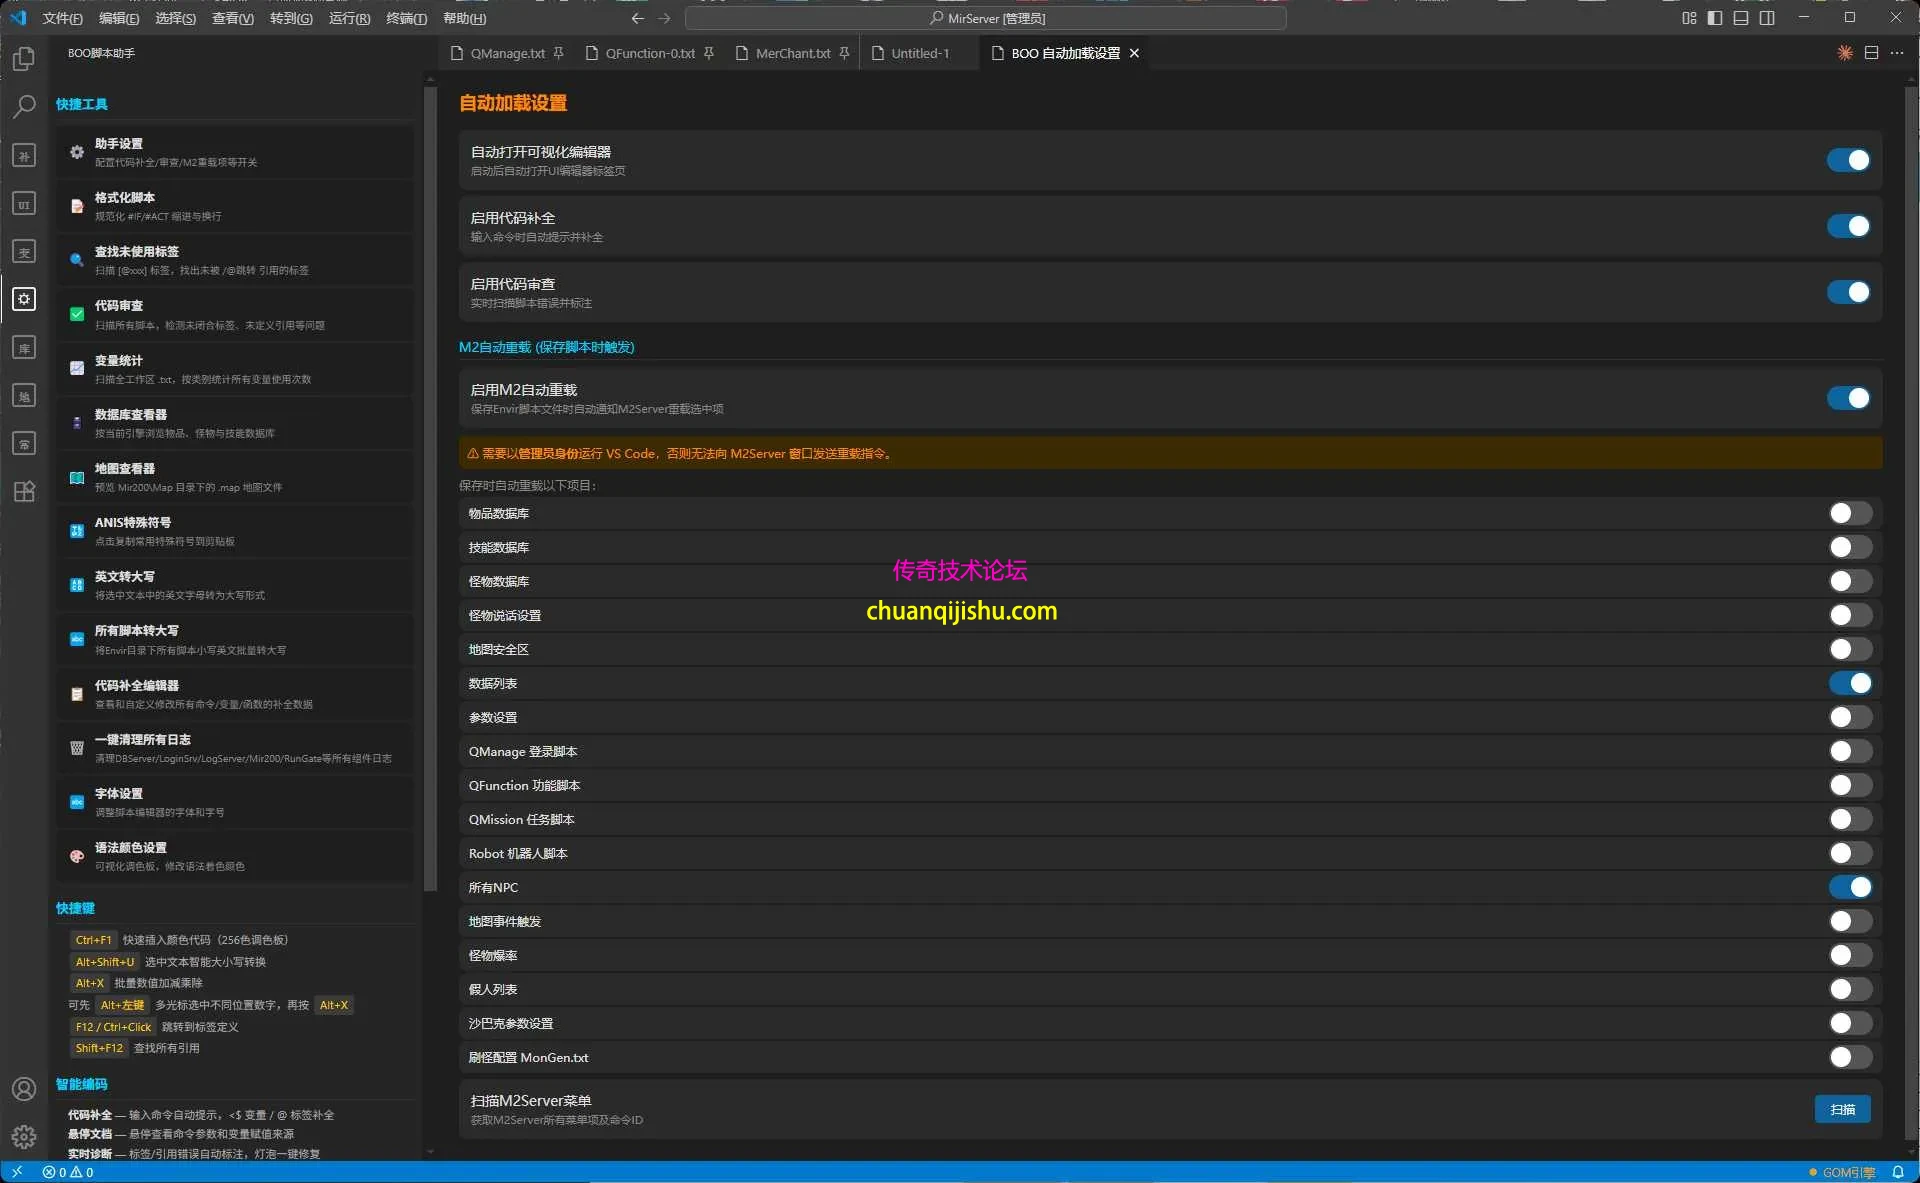This screenshot has width=1920, height=1183.
Task: Run 英文转大写 uppercase conversion tool
Action: (234, 585)
